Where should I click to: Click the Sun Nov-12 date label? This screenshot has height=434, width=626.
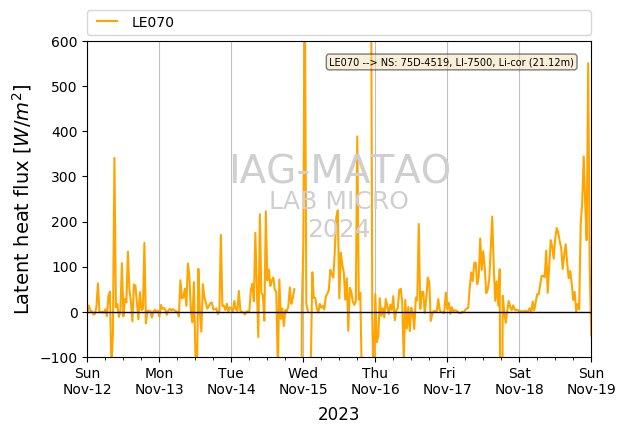[87, 381]
